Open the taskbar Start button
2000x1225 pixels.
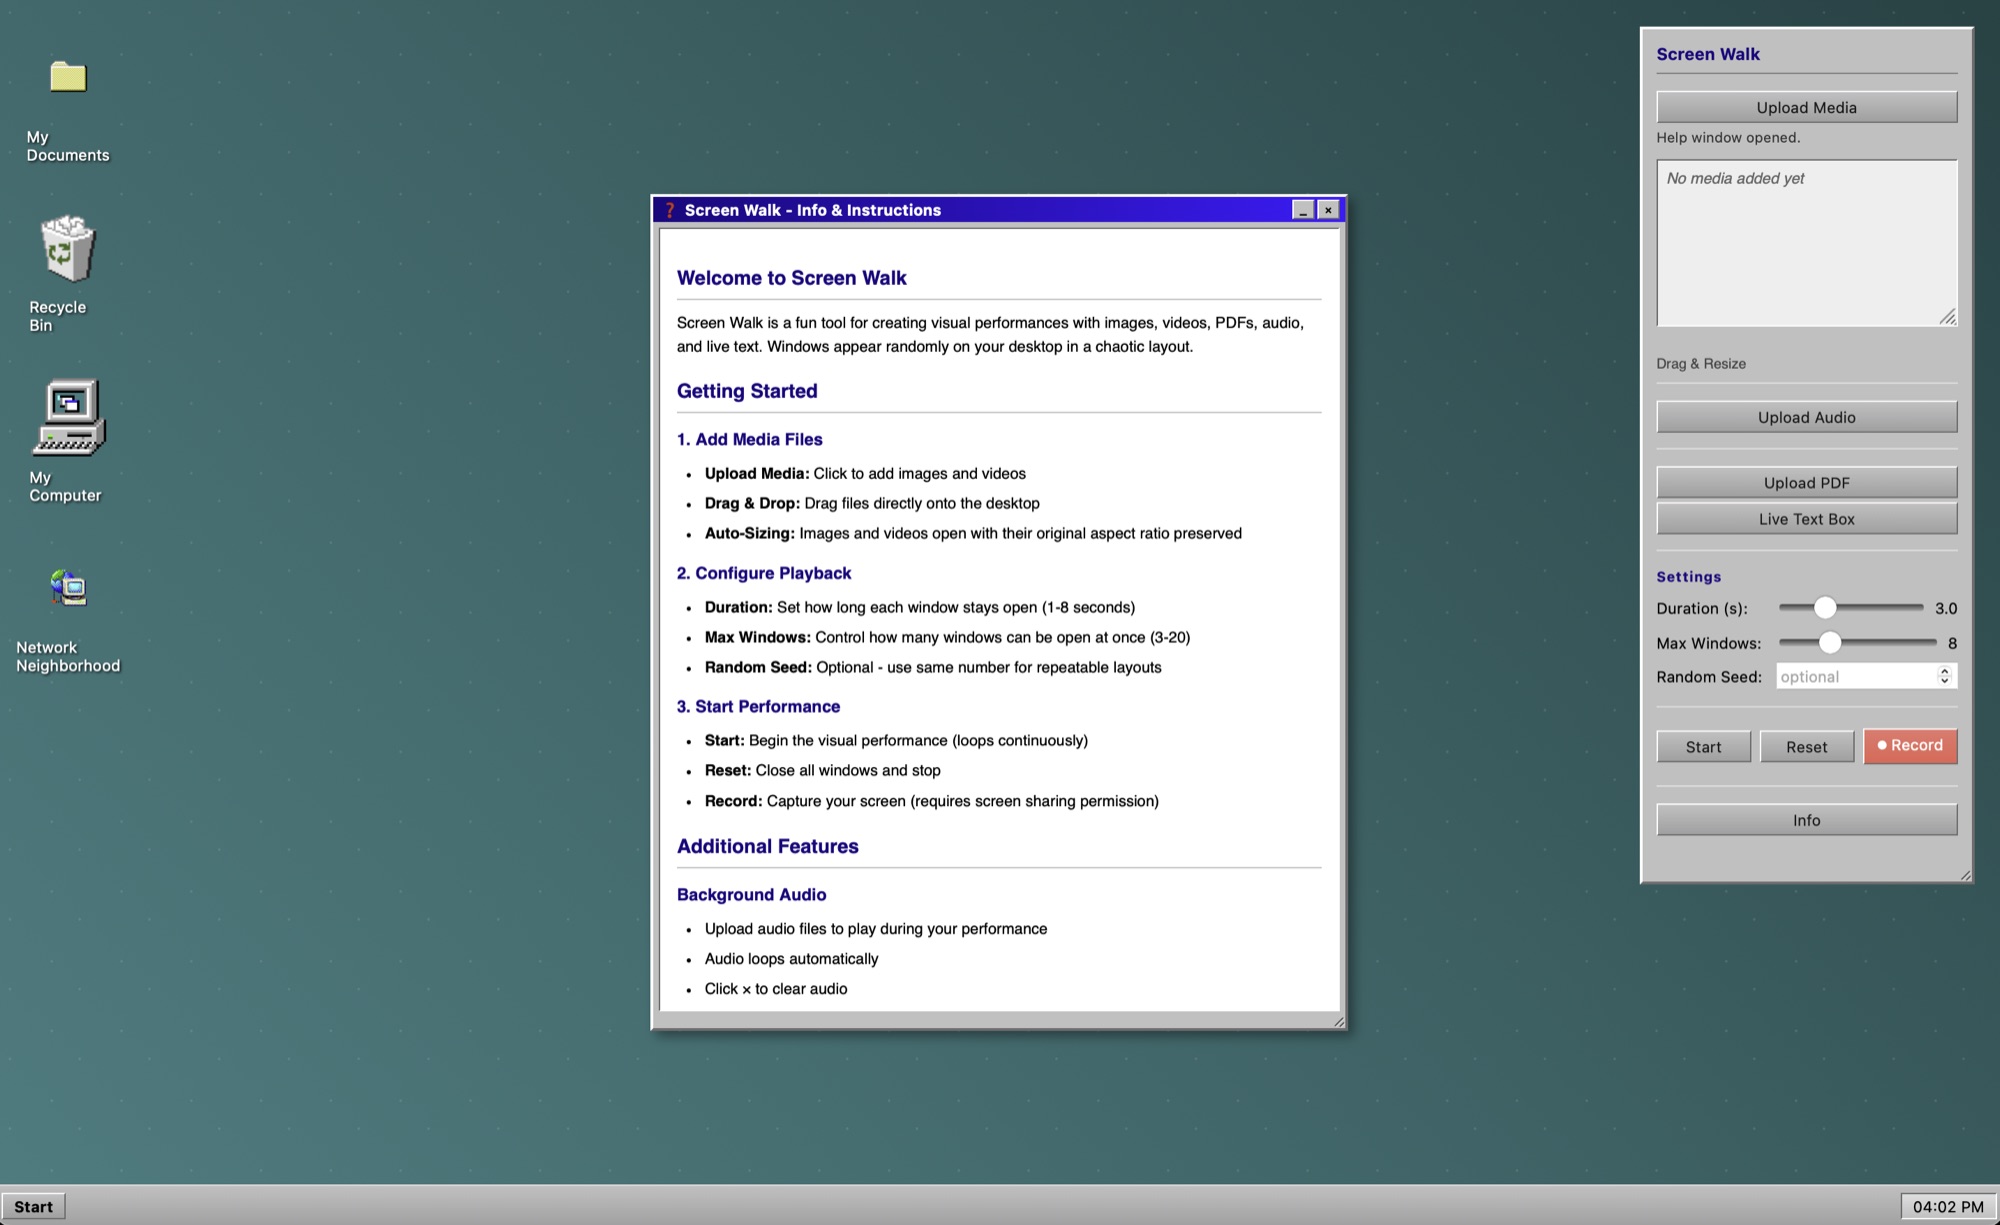pyautogui.click(x=33, y=1206)
